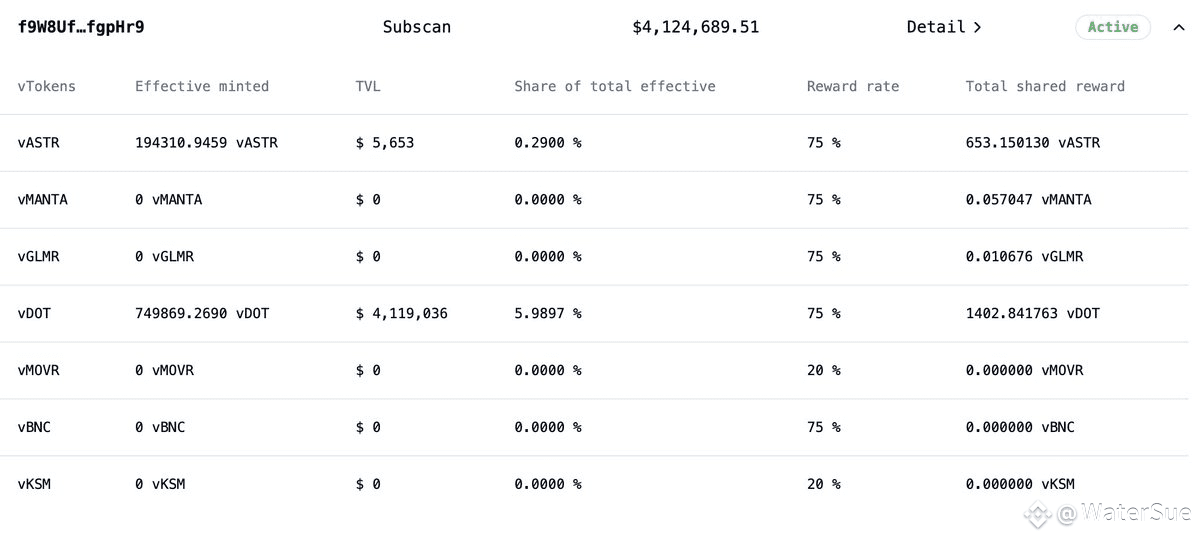Select the vMANTA token row label
Viewport: 1200px width, 540px height.
(43, 200)
